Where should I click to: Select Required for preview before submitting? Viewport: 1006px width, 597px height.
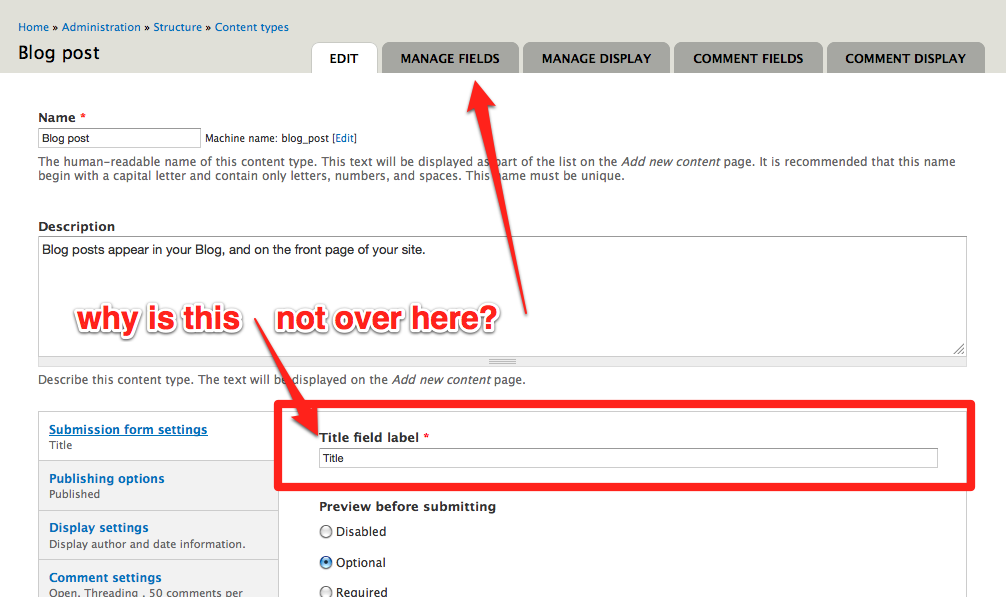(x=326, y=591)
